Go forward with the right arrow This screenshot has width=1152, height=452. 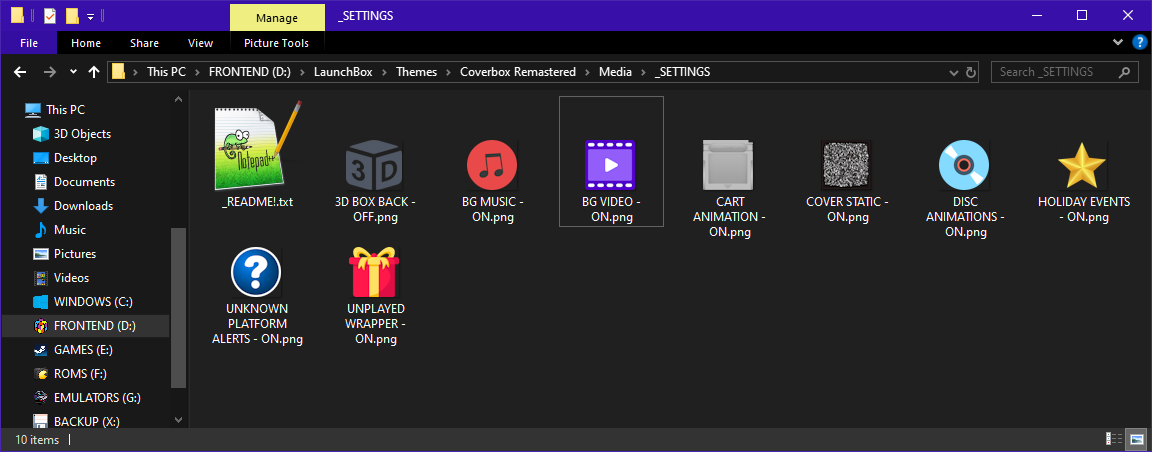tap(49, 72)
